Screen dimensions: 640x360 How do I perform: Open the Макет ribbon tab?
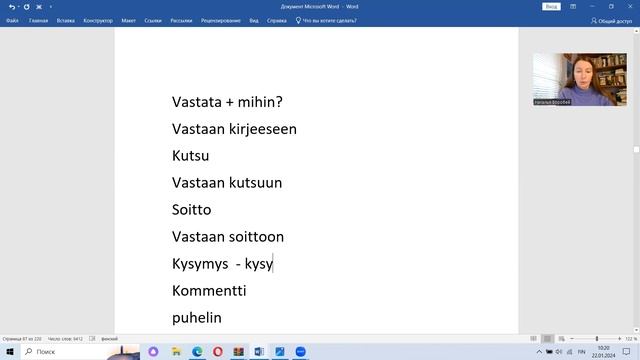pyautogui.click(x=128, y=20)
